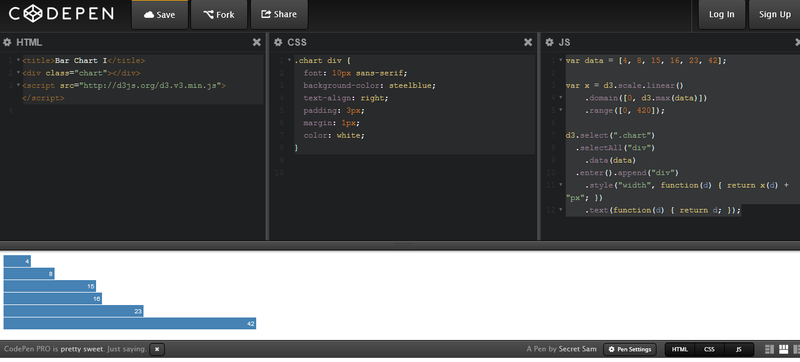This screenshot has height=362, width=800.
Task: Collapse JS line 5 fold arrow
Action: [x=561, y=110]
